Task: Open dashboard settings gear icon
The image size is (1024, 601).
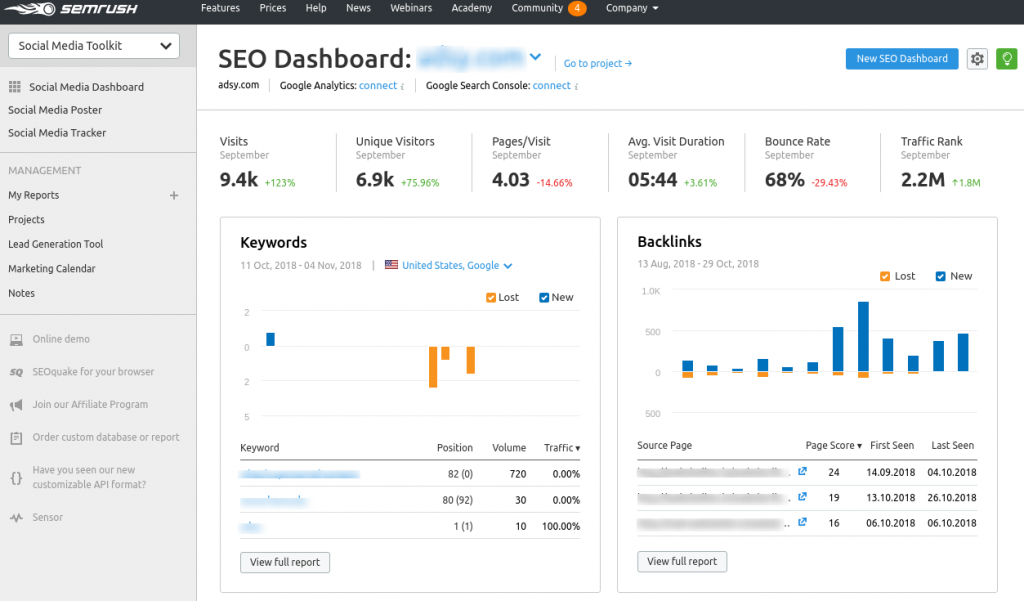Action: point(977,59)
